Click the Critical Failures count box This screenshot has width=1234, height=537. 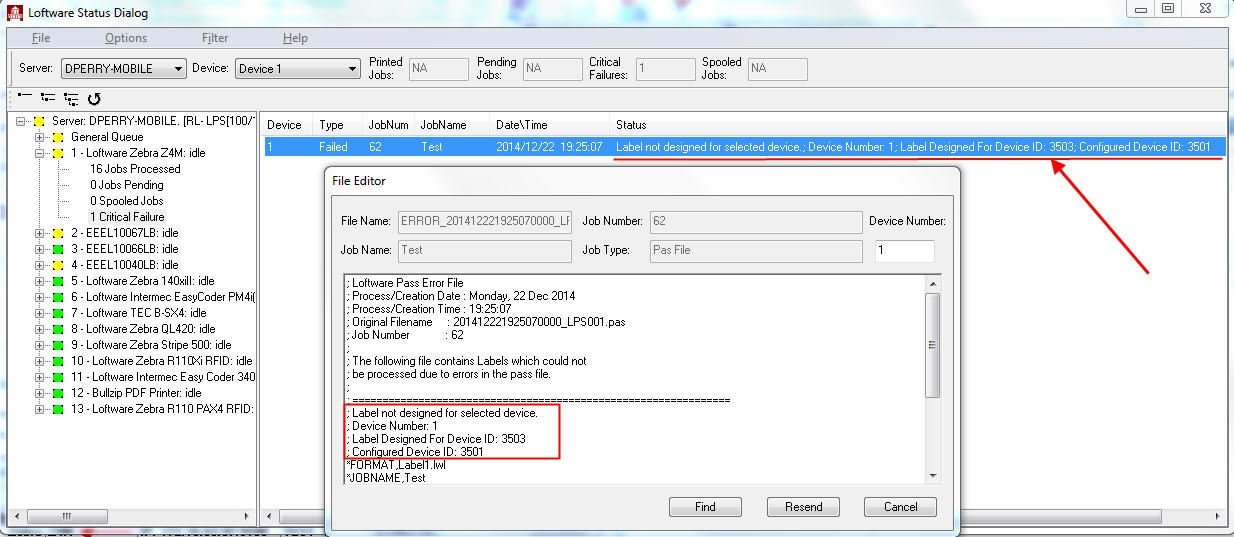coord(665,69)
